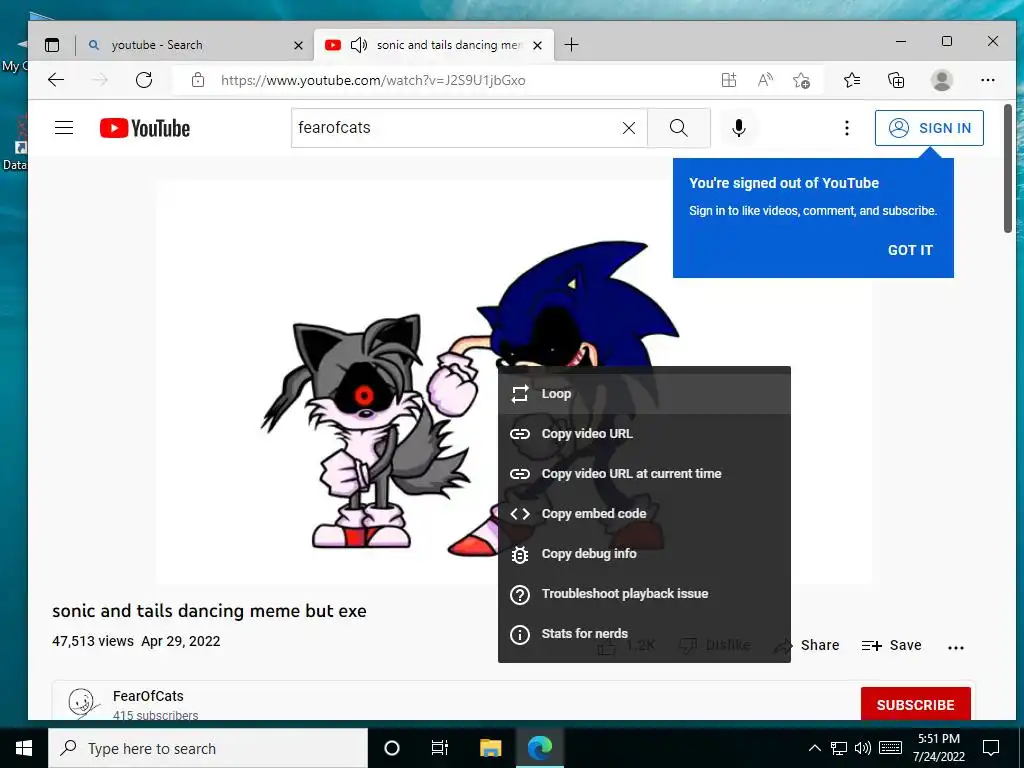Dismiss the tooltip with GOT IT
Viewport: 1024px width, 768px height.
tap(910, 250)
